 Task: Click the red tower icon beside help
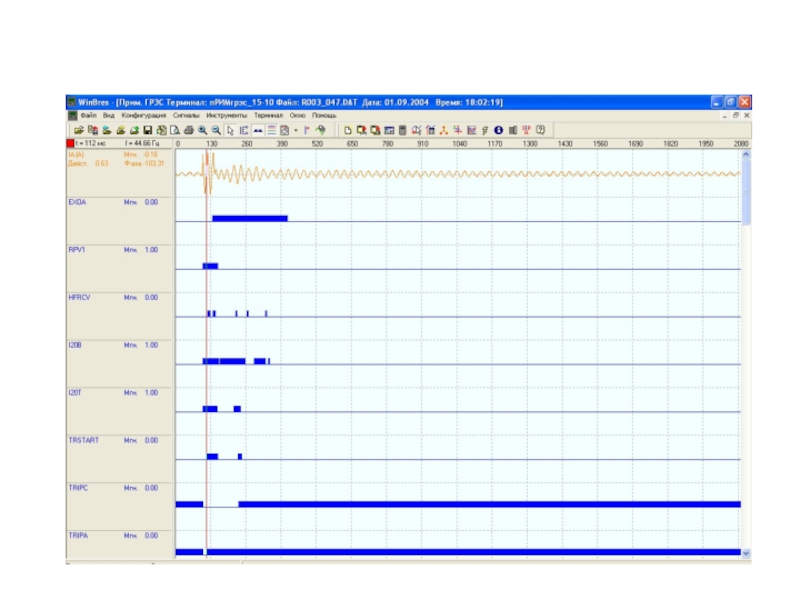tap(526, 131)
